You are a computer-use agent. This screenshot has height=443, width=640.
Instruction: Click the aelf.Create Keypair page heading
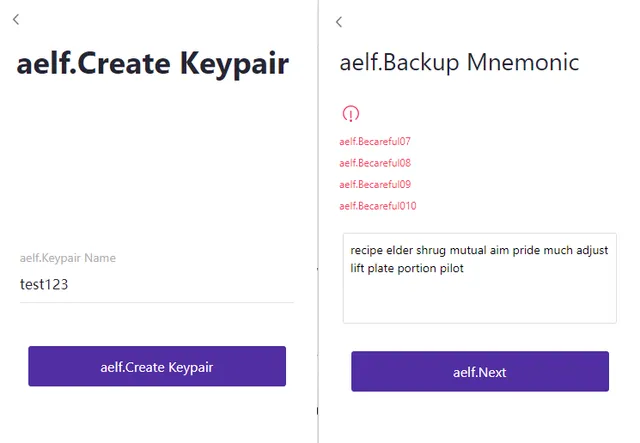[x=153, y=63]
